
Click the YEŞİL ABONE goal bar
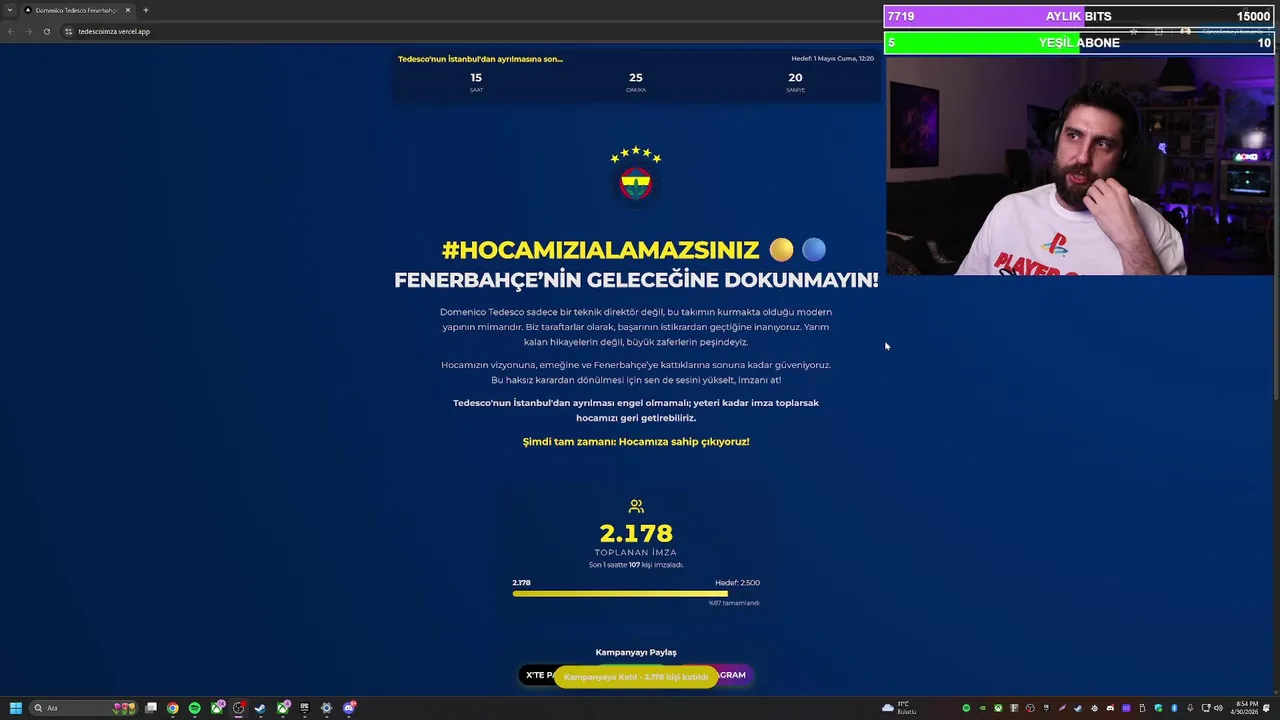(1079, 43)
